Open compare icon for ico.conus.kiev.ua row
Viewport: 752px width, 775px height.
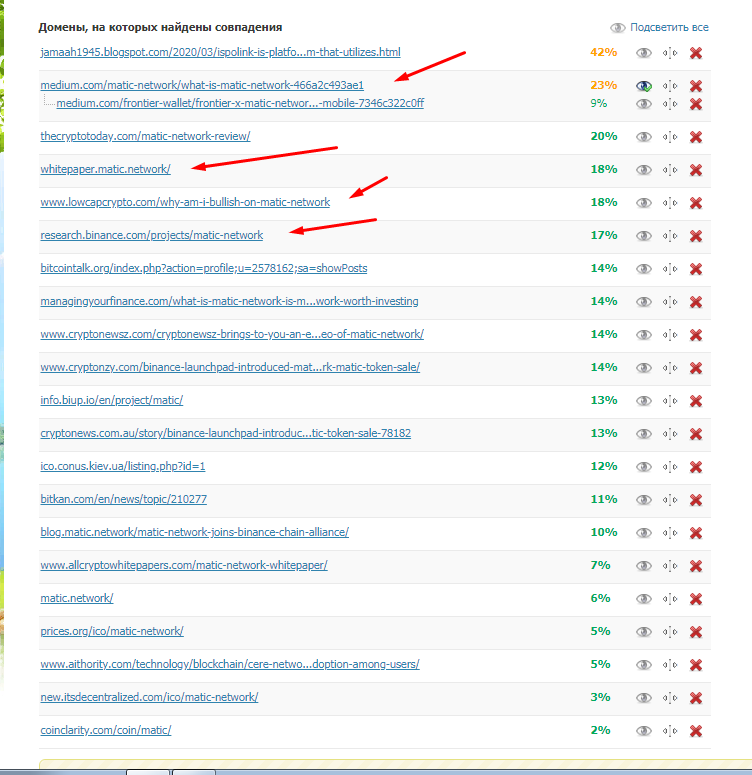[670, 467]
